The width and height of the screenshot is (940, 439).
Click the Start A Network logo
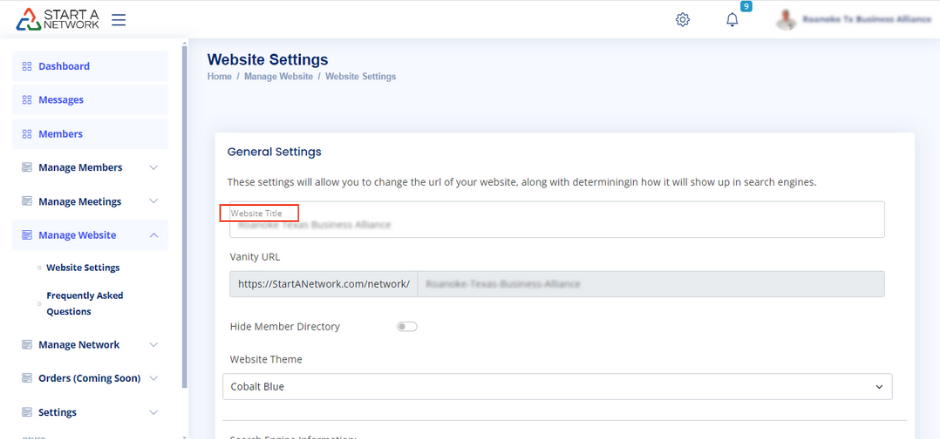tap(57, 19)
